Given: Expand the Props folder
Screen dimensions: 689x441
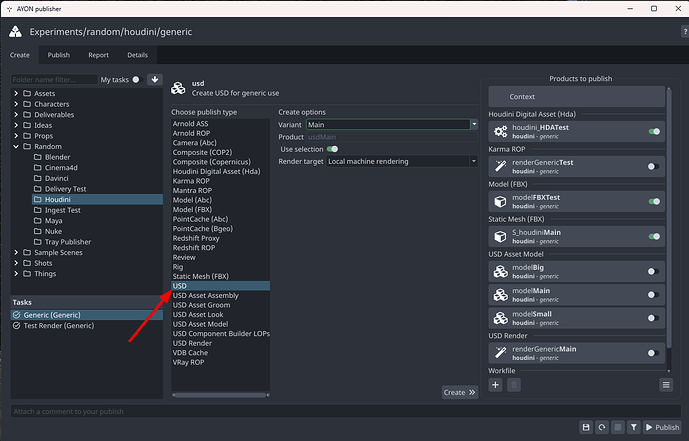Looking at the screenshot, I should coord(16,136).
